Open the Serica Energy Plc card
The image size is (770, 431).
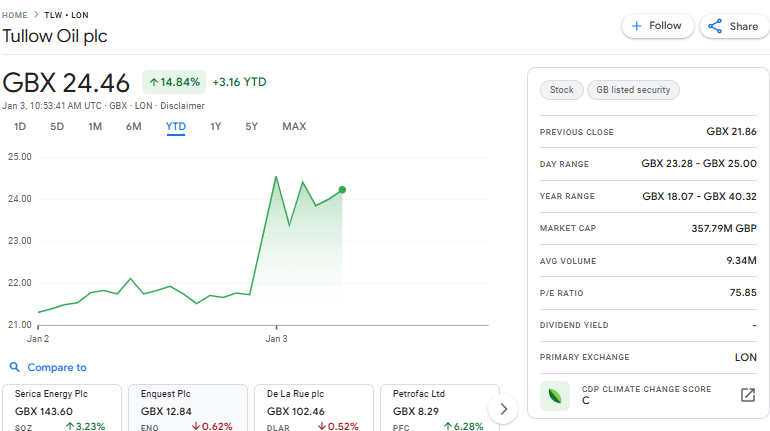62,408
